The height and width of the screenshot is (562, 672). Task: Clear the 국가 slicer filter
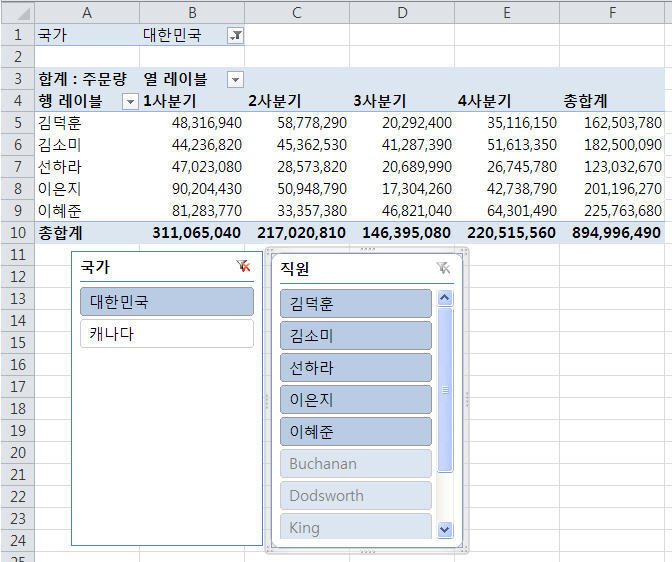tap(242, 267)
